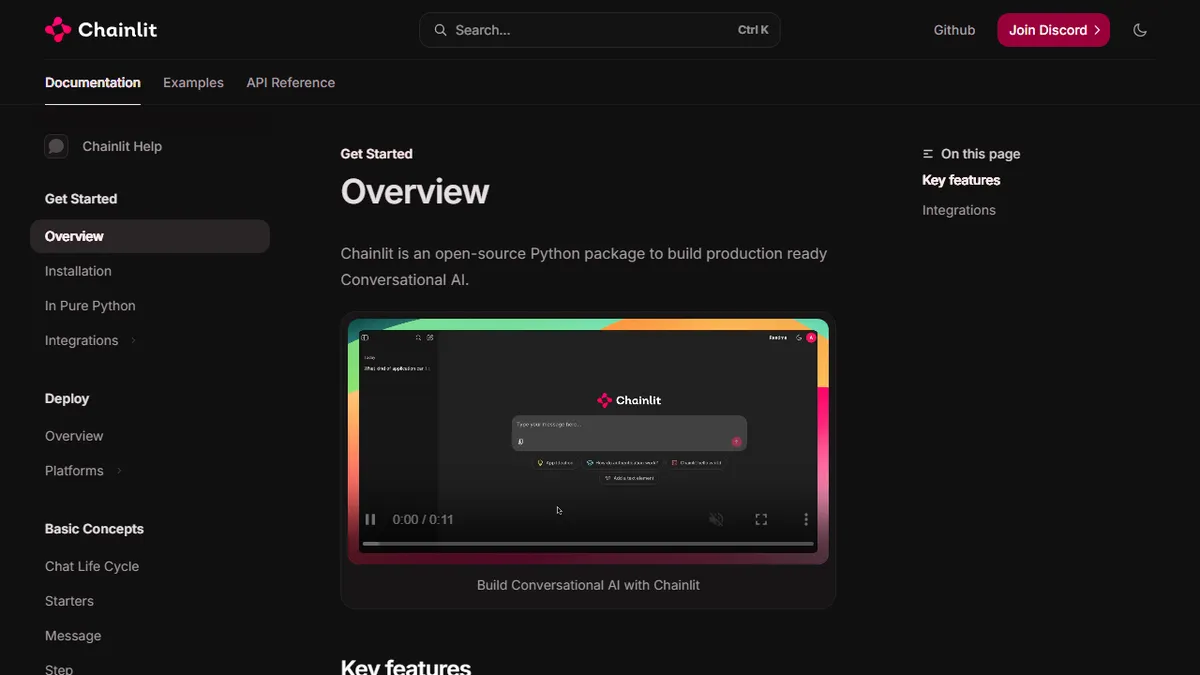Pause the video
Viewport: 1200px width, 675px height.
[x=370, y=519]
